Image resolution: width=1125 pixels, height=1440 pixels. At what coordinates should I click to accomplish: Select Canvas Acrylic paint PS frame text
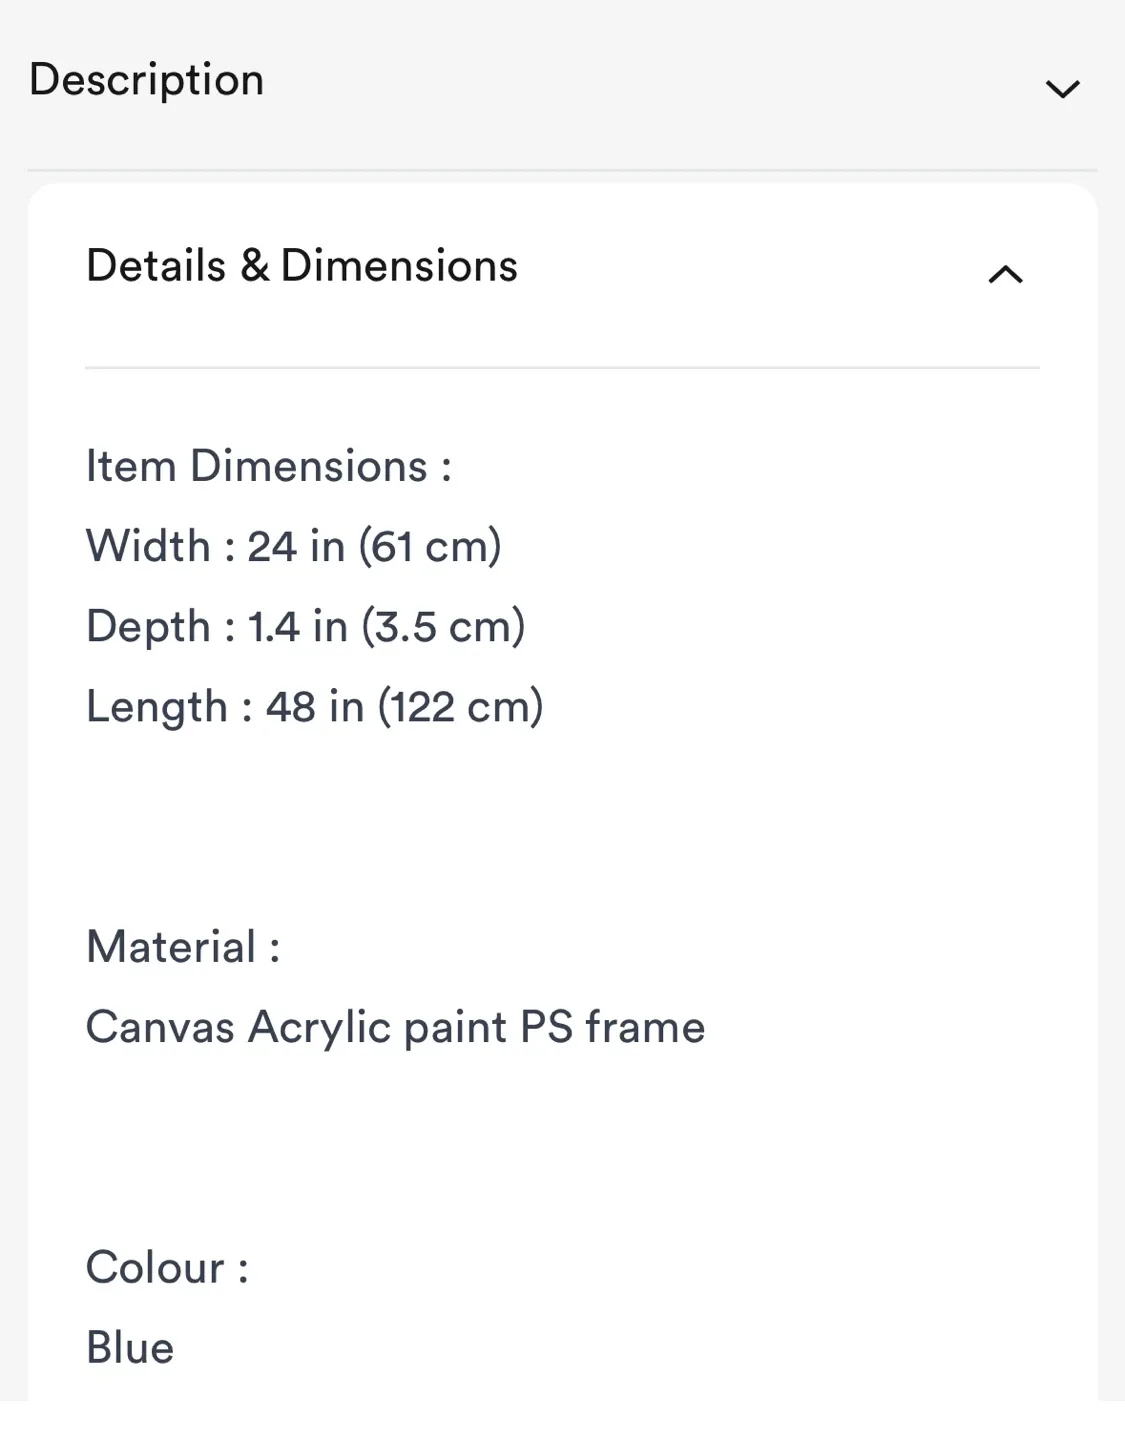[x=395, y=1026]
